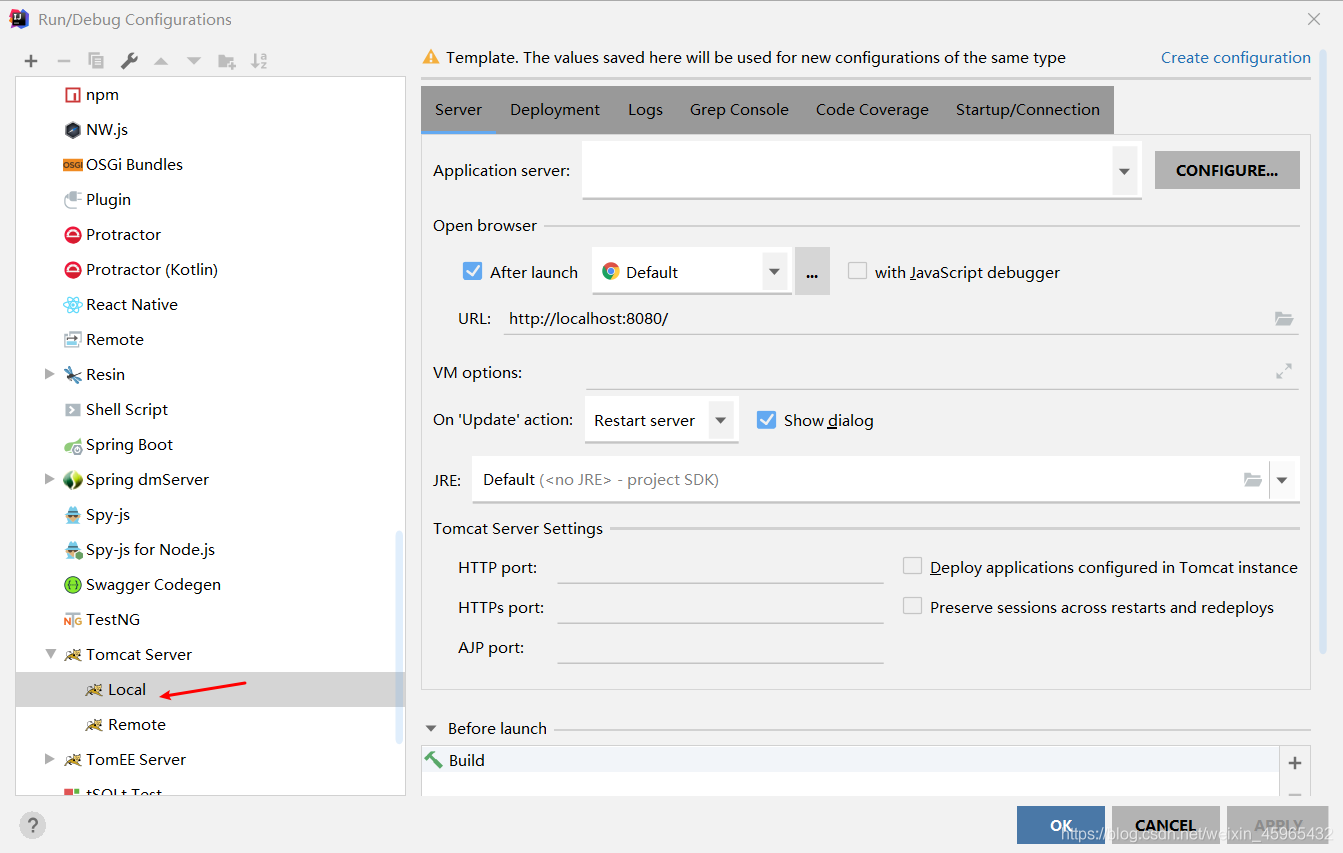Screen dimensions: 1343x853
Task: Uncheck the After launch checkbox
Action: click(473, 271)
